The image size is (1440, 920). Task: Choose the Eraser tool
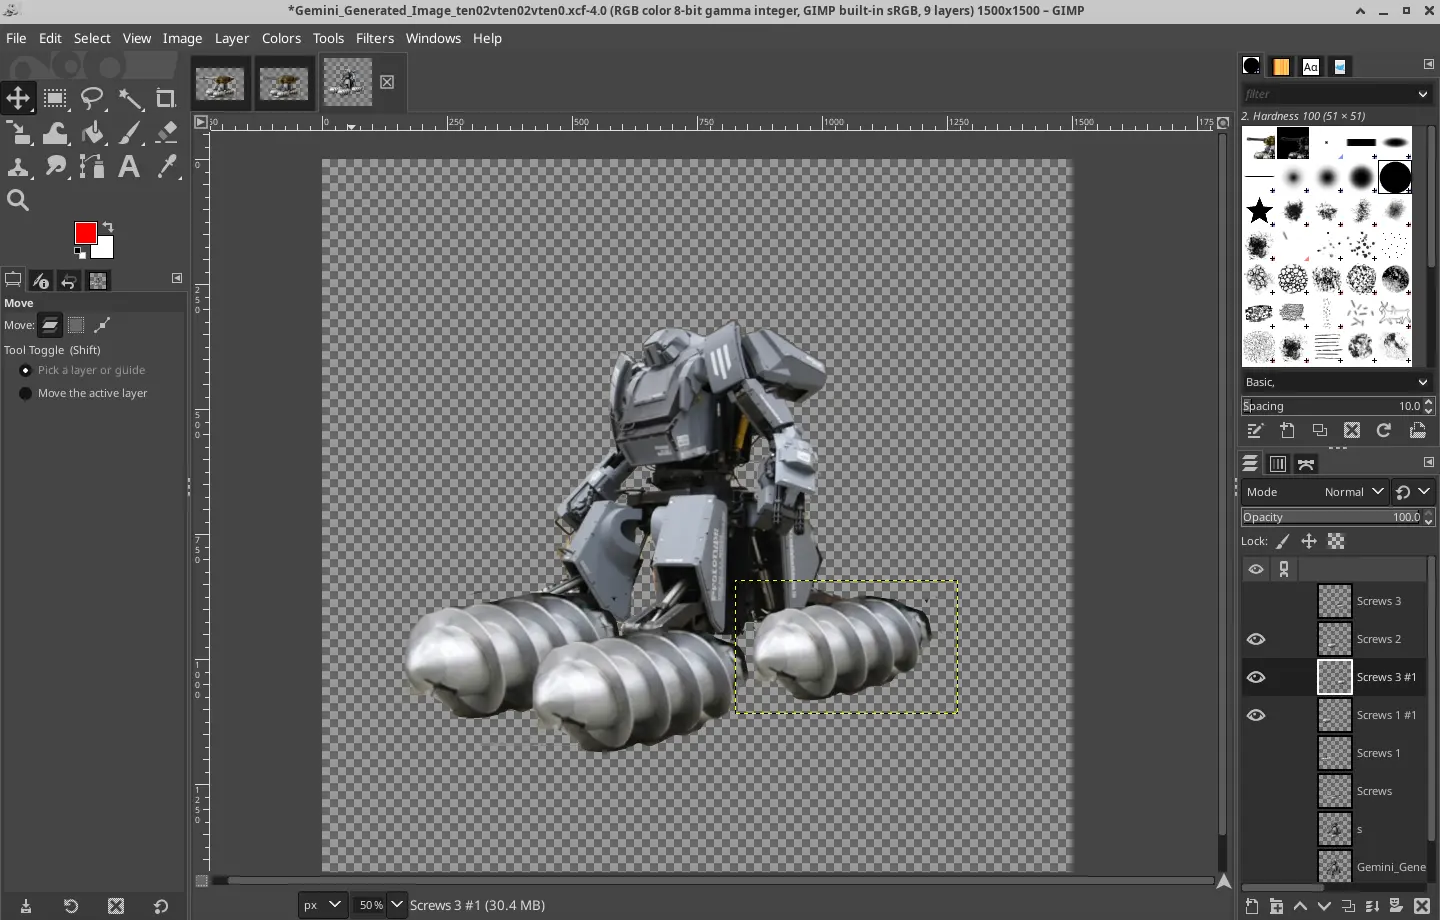click(x=166, y=132)
